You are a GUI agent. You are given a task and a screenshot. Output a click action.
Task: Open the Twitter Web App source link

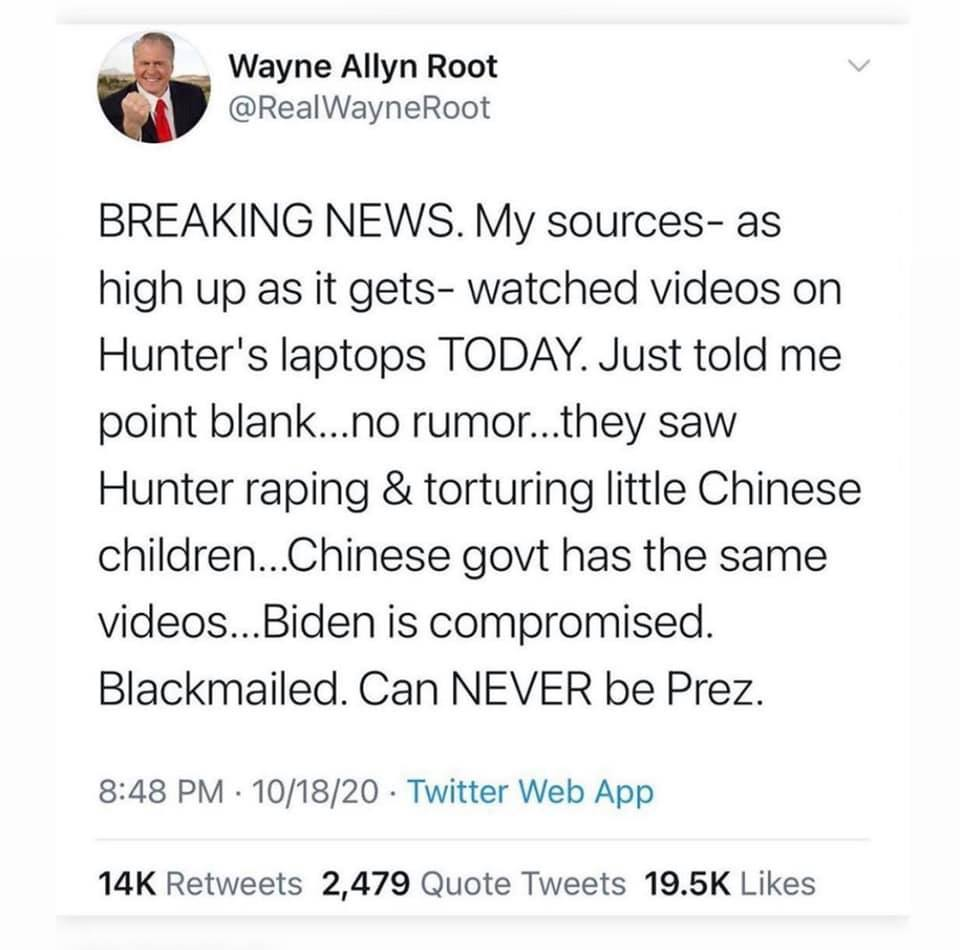coord(530,791)
